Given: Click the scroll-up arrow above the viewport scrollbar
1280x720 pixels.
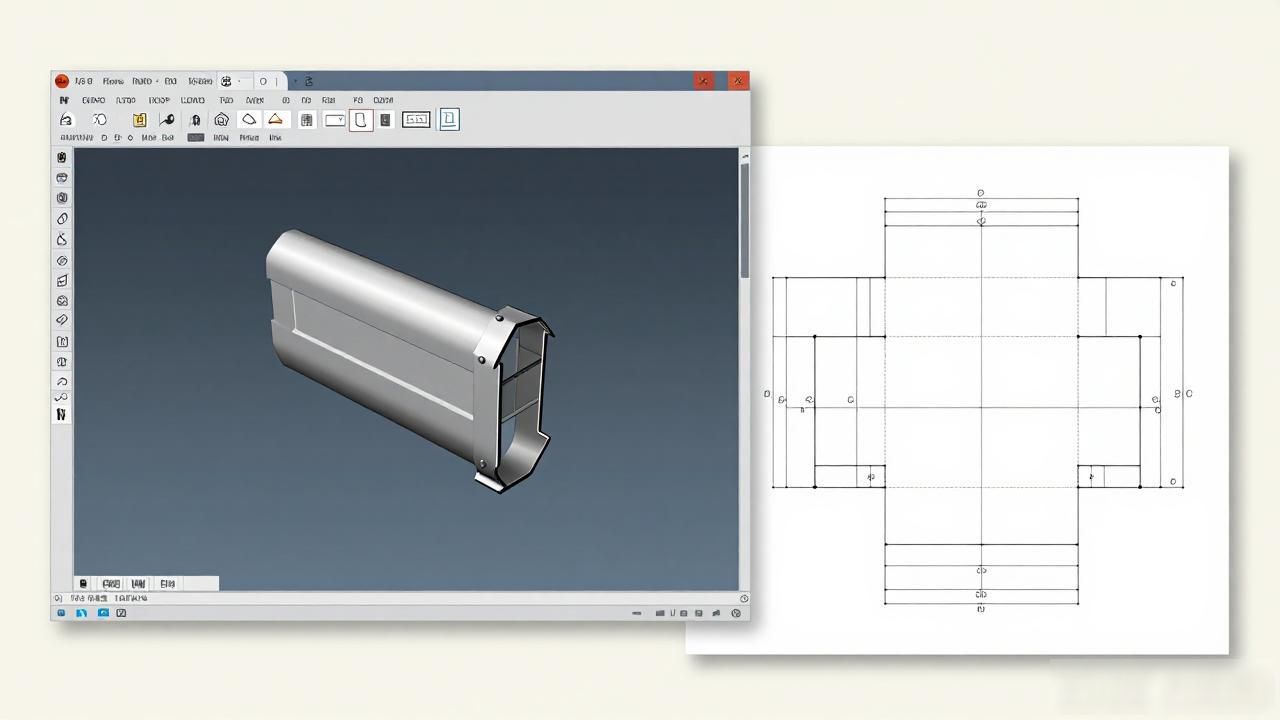Looking at the screenshot, I should [744, 156].
